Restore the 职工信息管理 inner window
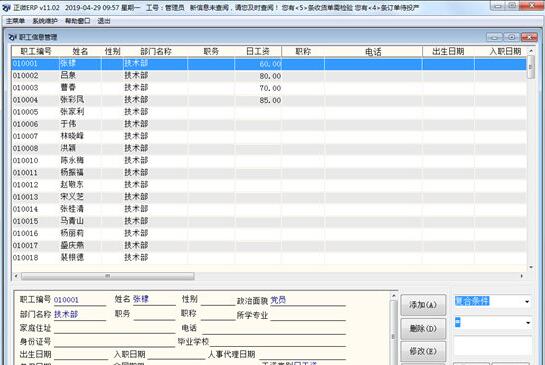 pos(512,37)
